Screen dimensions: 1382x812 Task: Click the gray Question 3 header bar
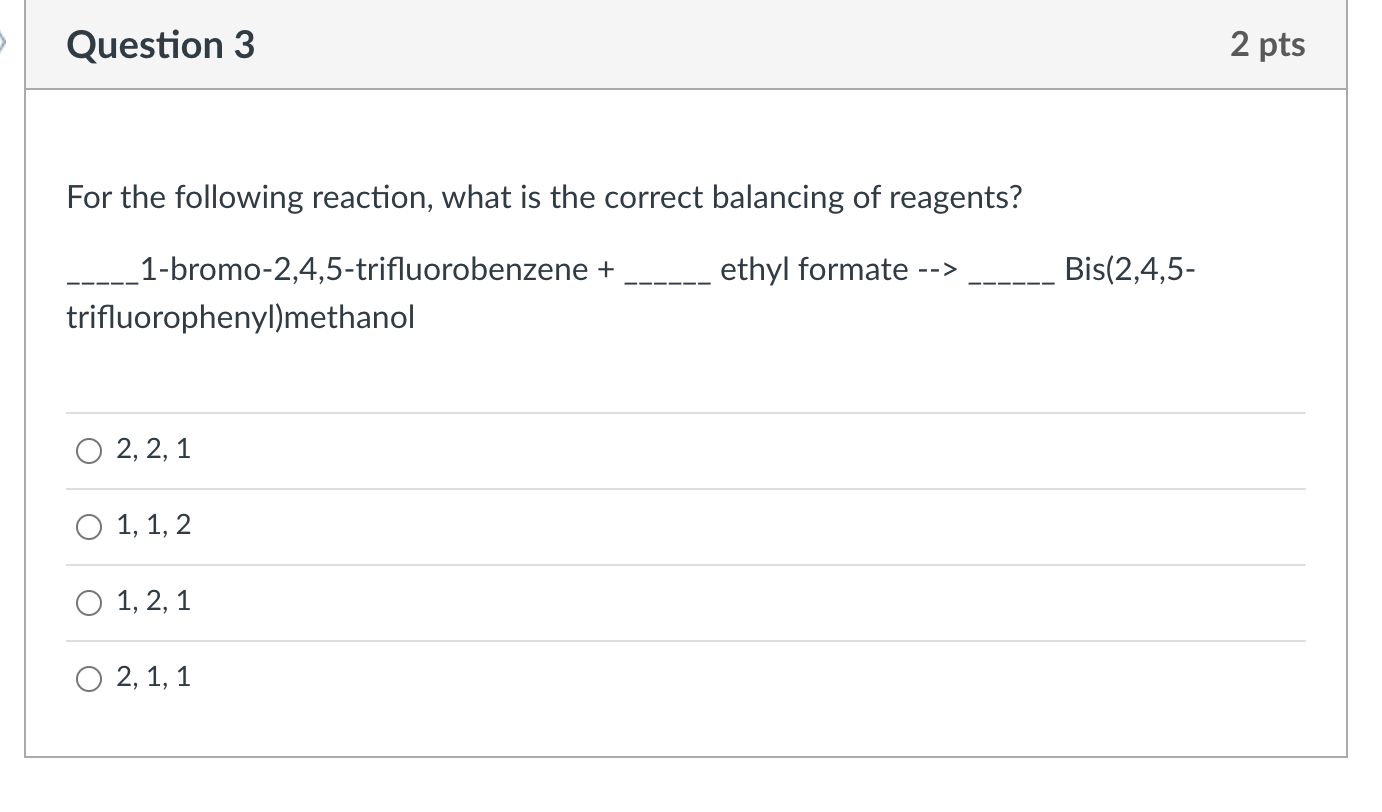(x=700, y=44)
